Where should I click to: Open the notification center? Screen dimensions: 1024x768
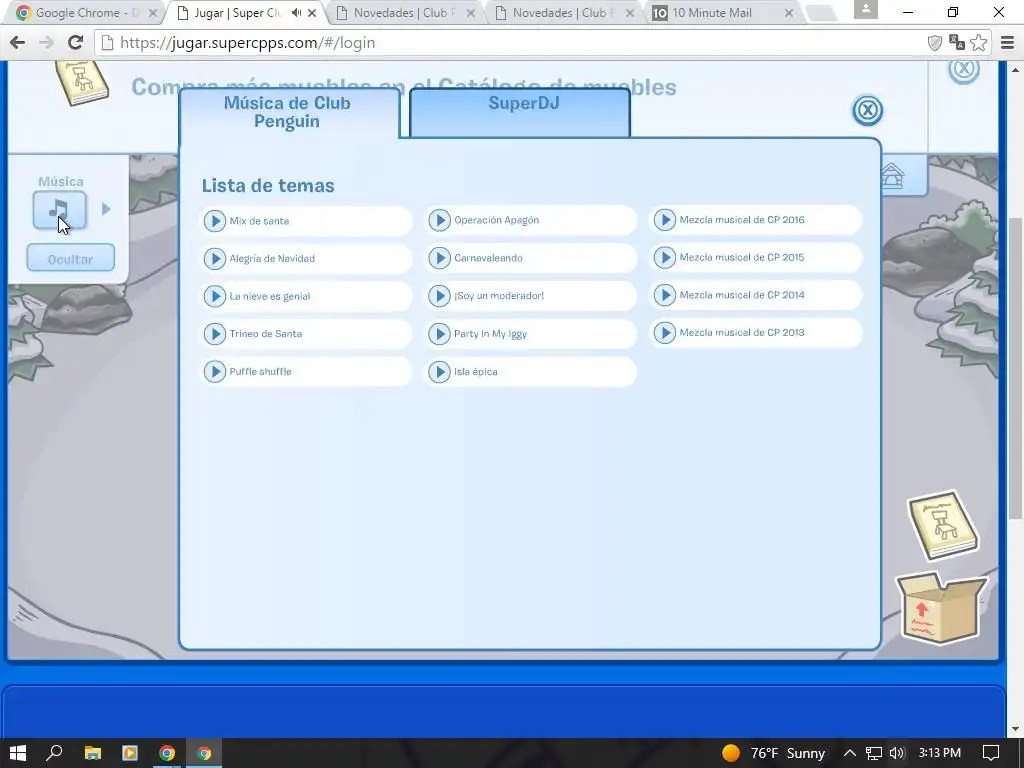(991, 753)
